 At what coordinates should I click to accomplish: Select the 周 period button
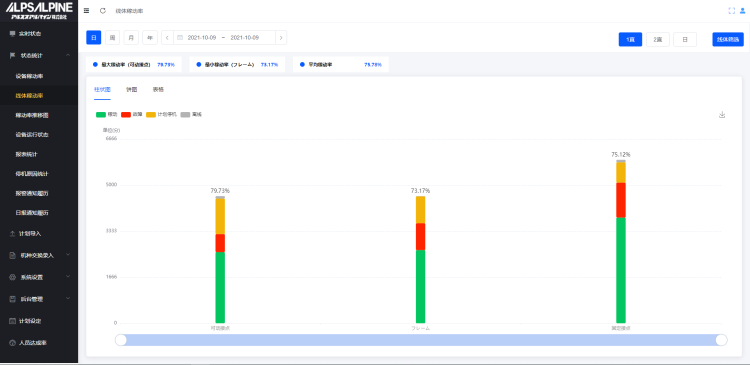point(112,37)
